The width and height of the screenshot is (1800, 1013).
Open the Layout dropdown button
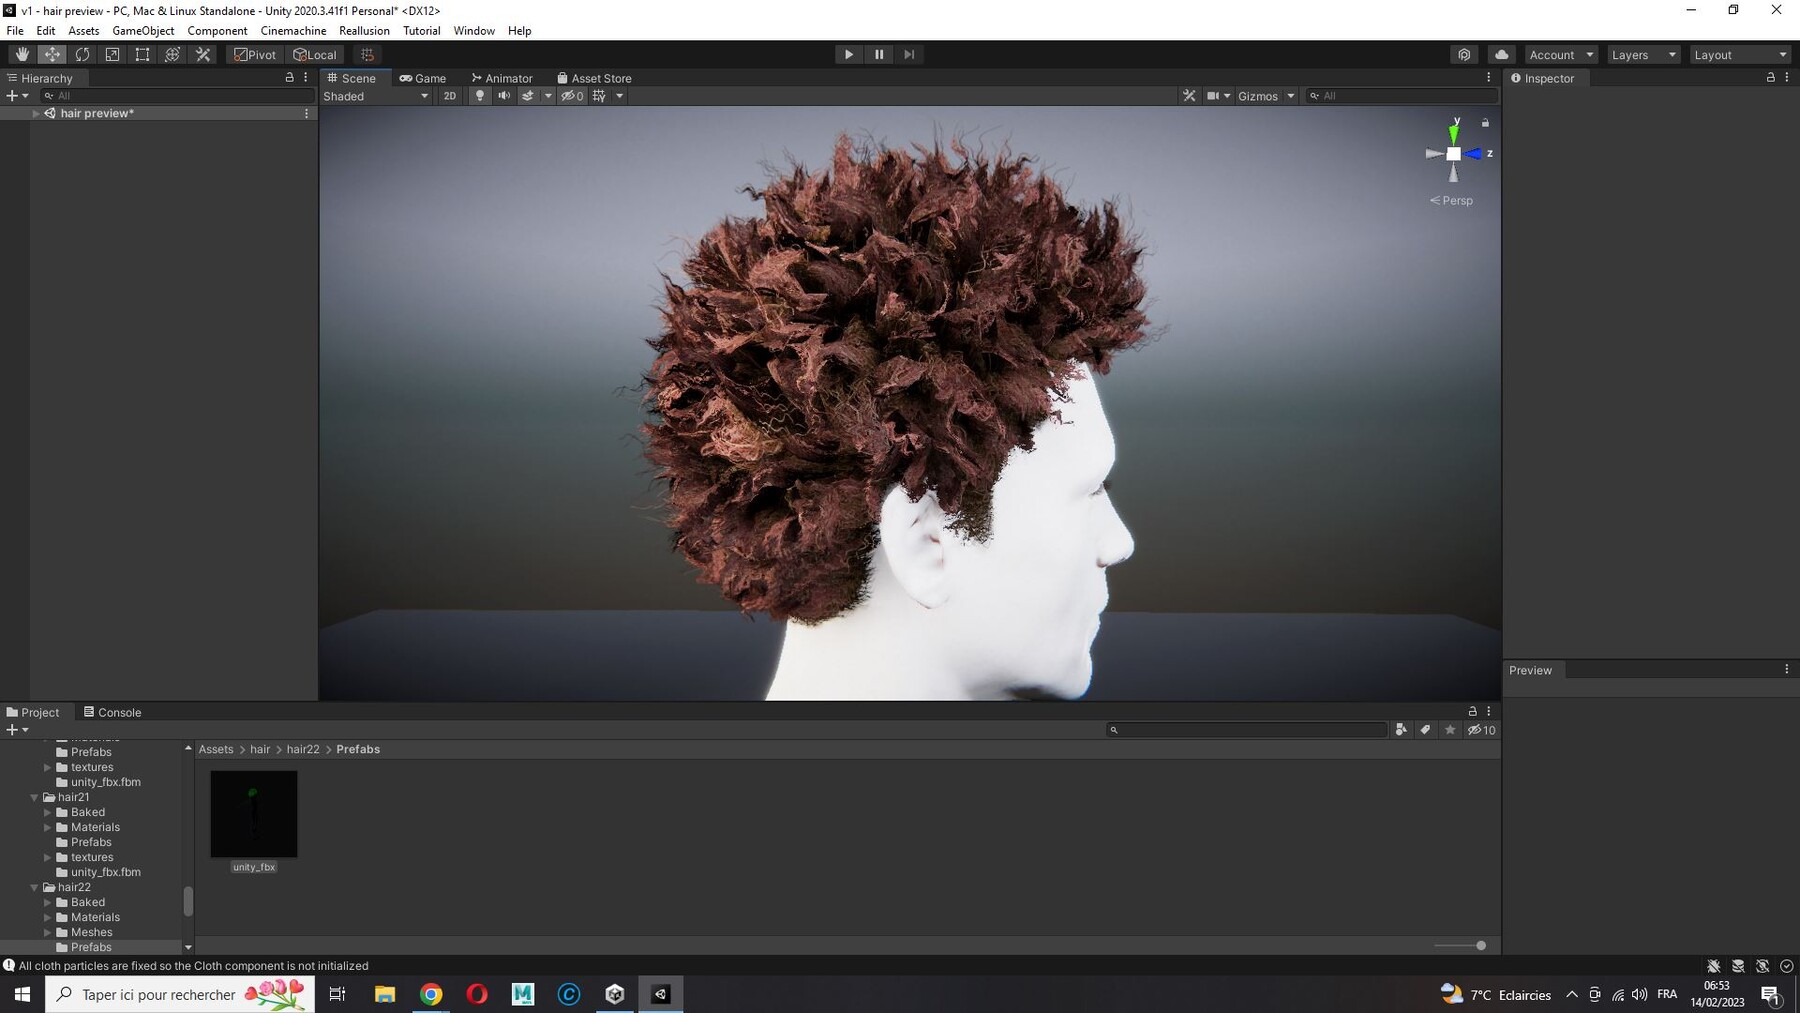(x=1740, y=55)
